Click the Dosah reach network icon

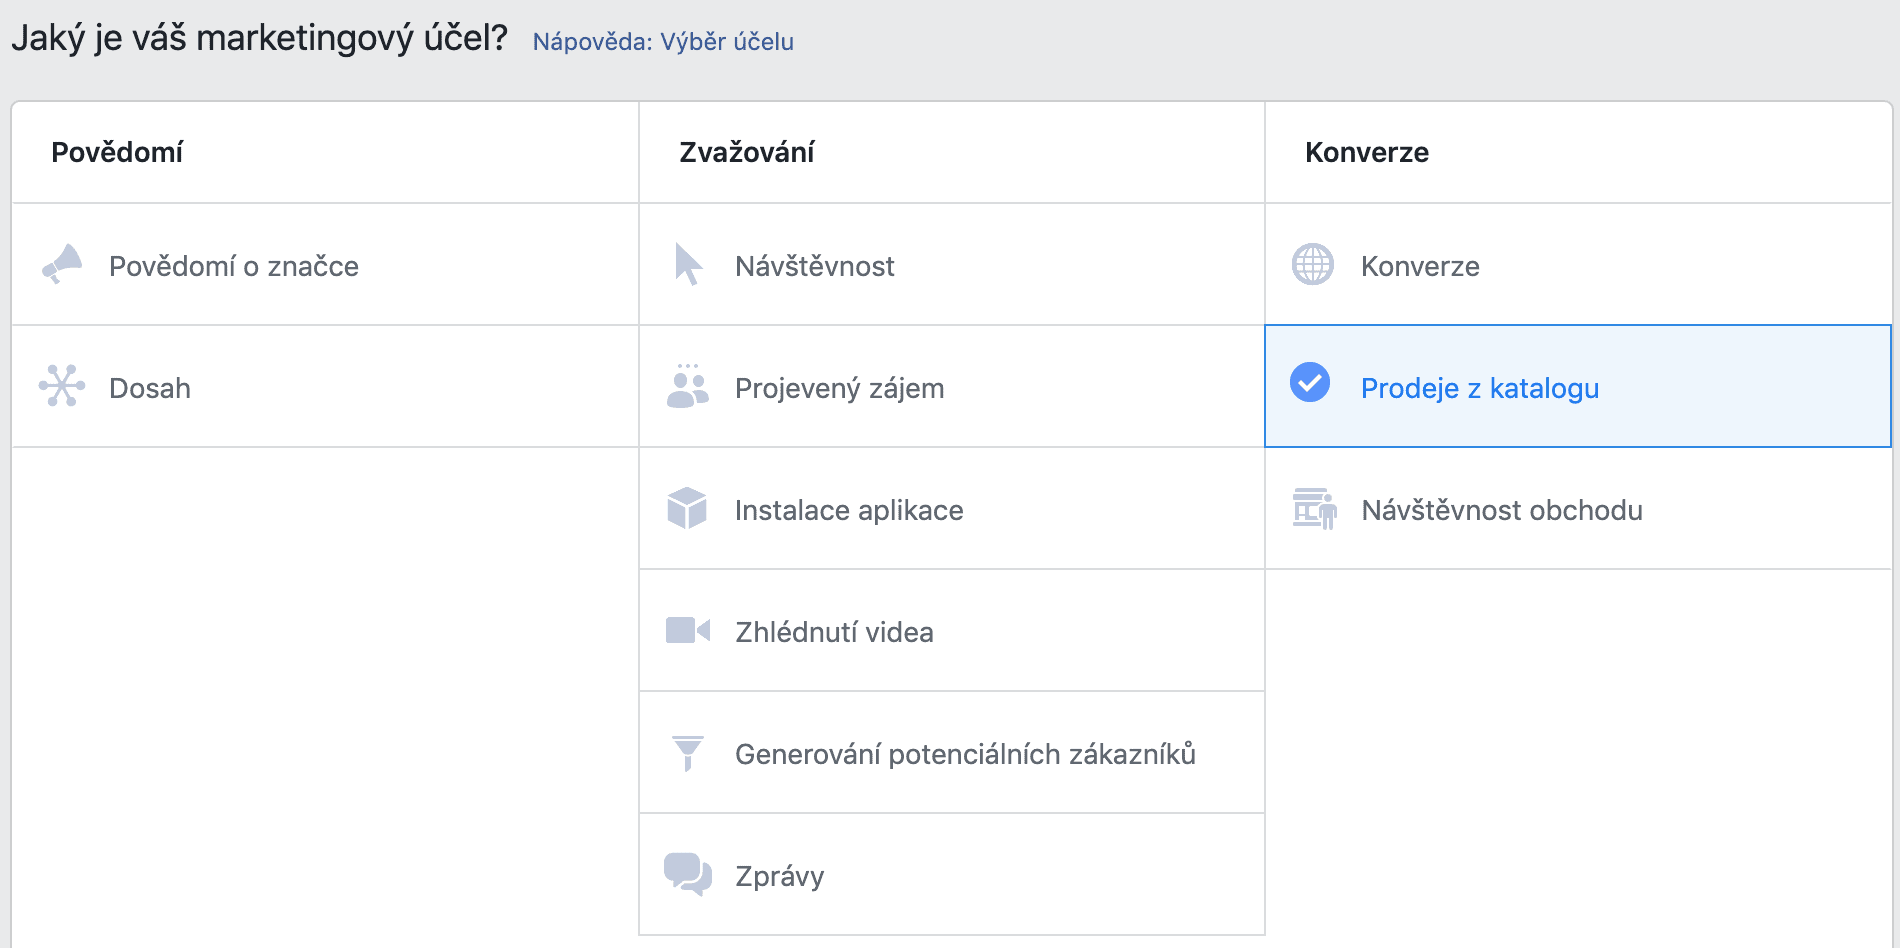tap(62, 386)
